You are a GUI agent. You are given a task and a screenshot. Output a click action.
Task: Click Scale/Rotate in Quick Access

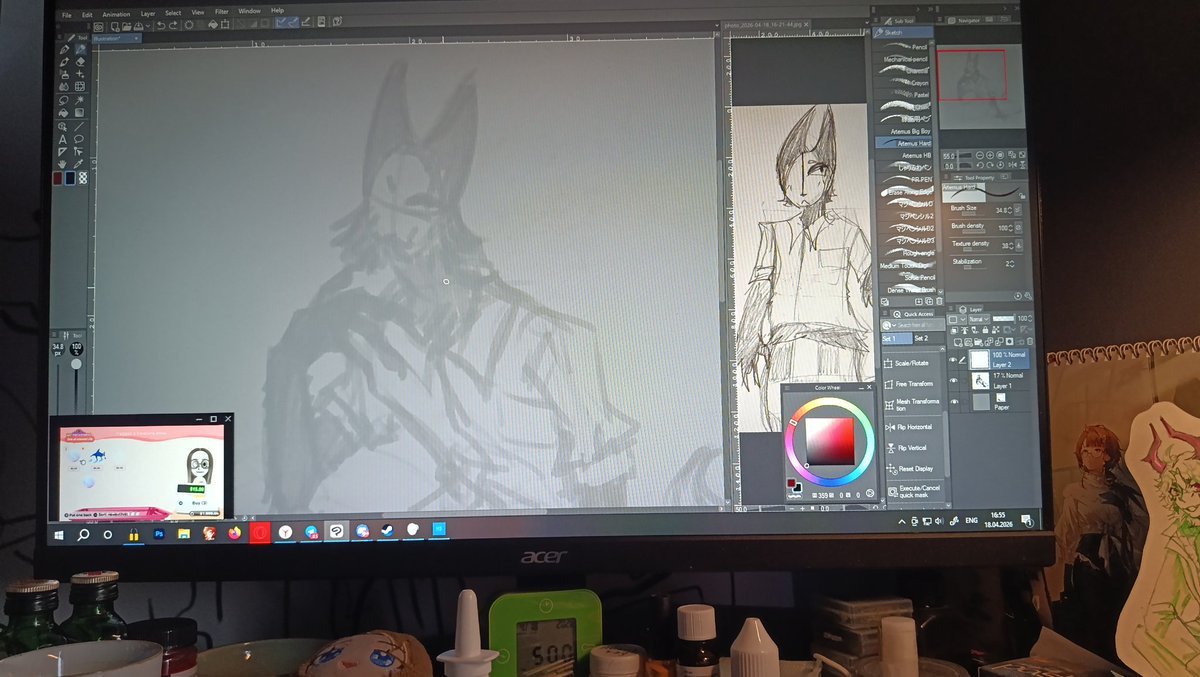[906, 363]
